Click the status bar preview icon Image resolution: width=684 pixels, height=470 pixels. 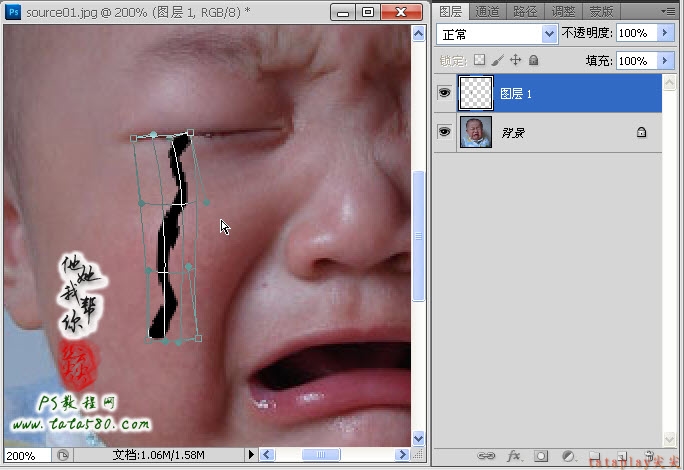(63, 455)
